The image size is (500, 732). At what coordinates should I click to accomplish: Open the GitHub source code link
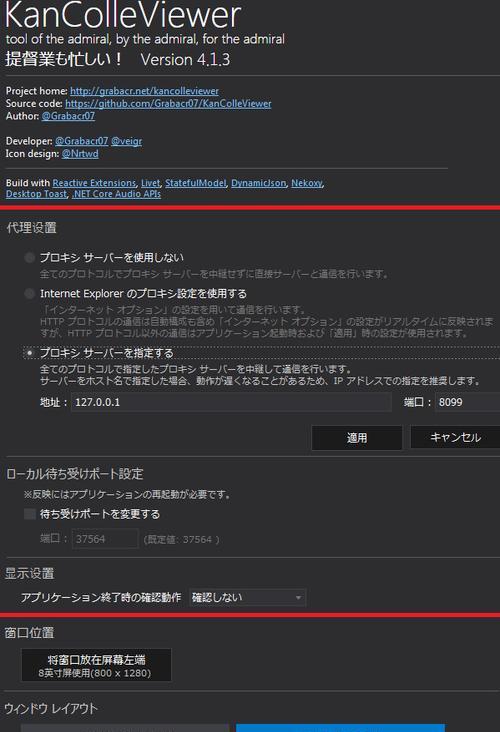[x=168, y=104]
